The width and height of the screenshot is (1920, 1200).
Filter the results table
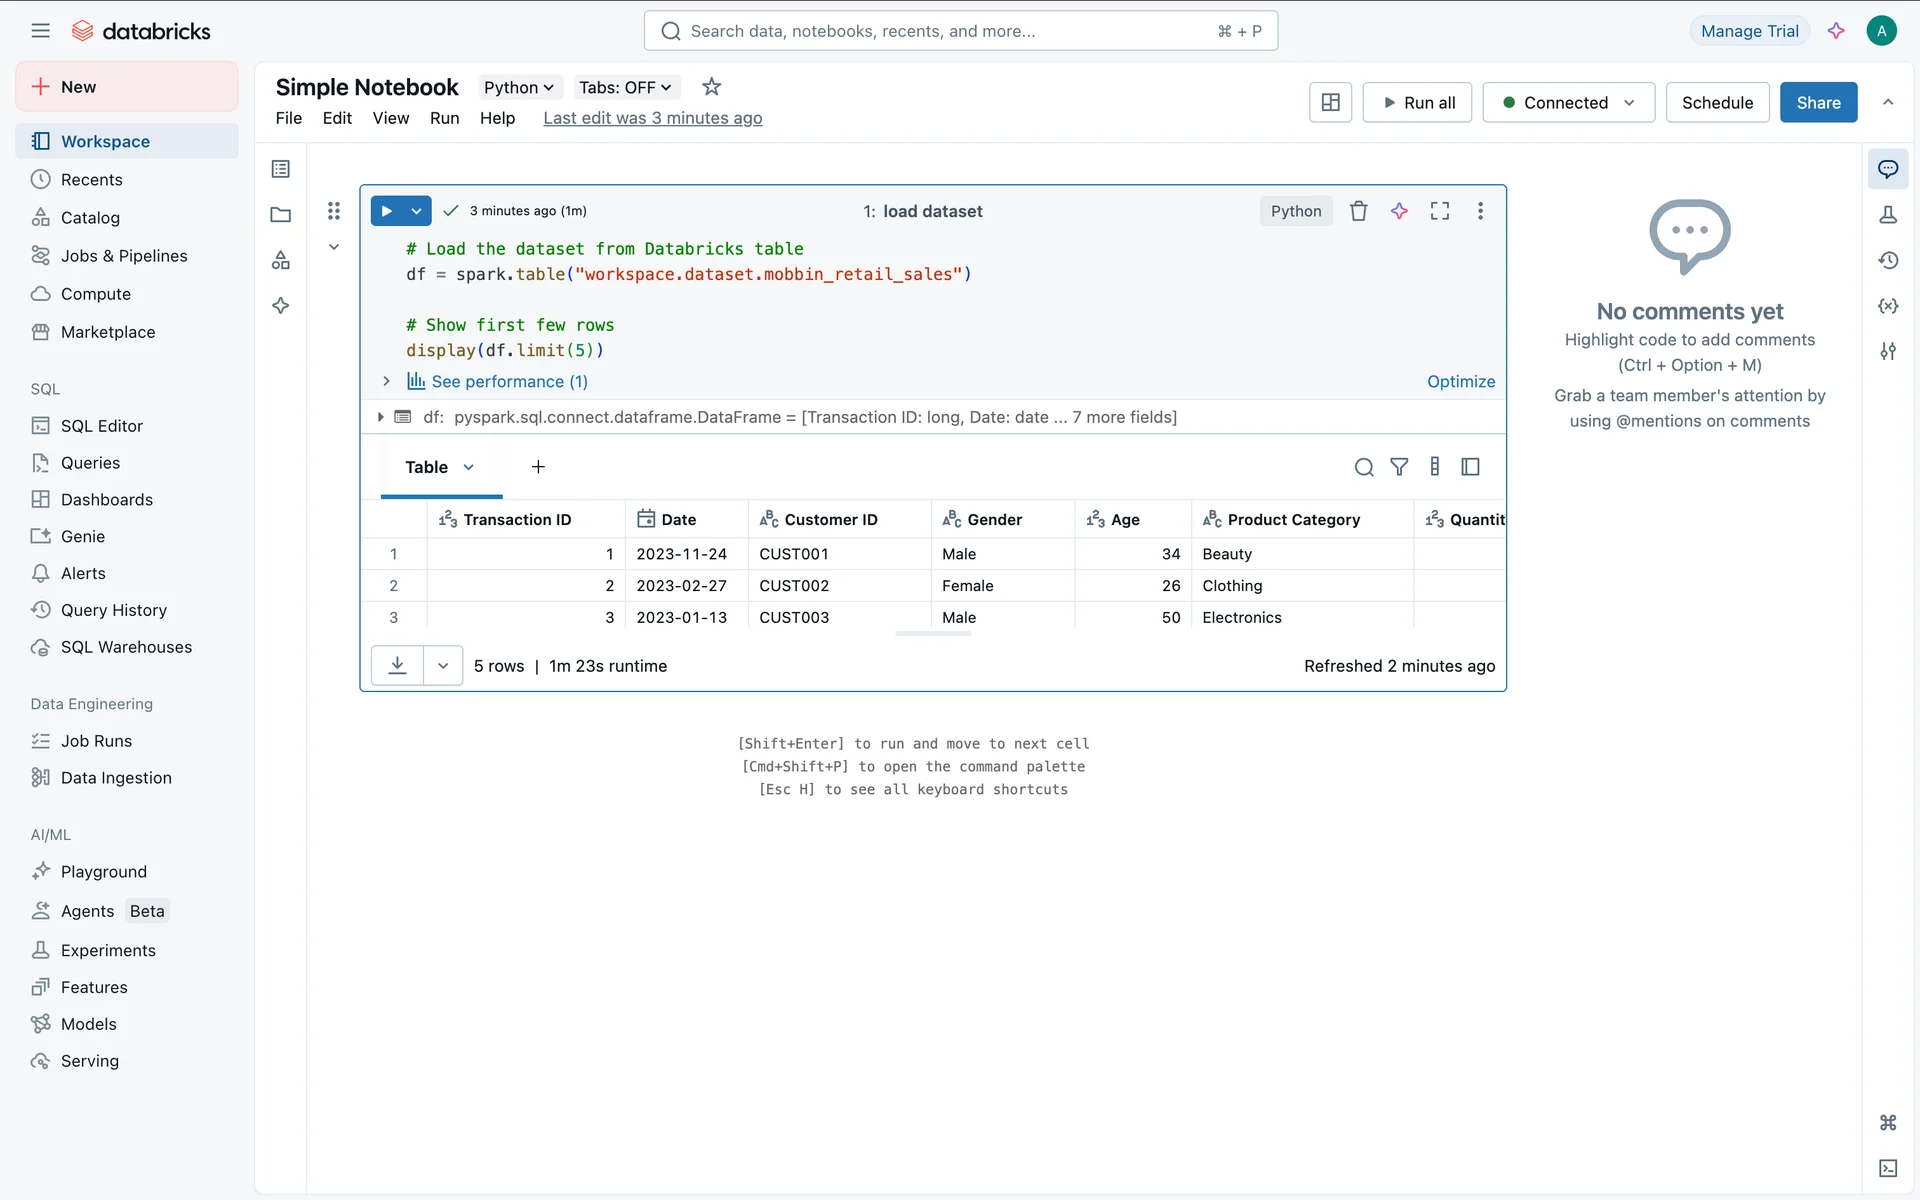[x=1399, y=467]
